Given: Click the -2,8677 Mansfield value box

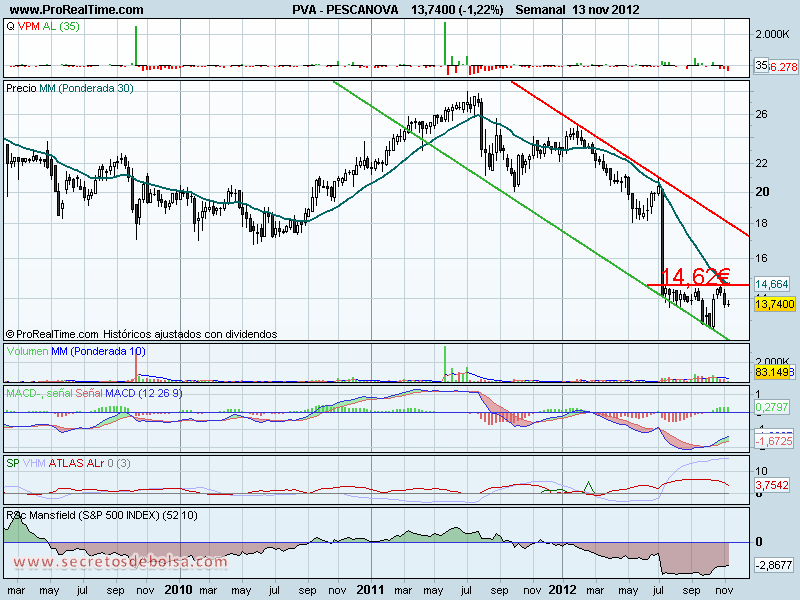Looking at the screenshot, I should click(774, 565).
